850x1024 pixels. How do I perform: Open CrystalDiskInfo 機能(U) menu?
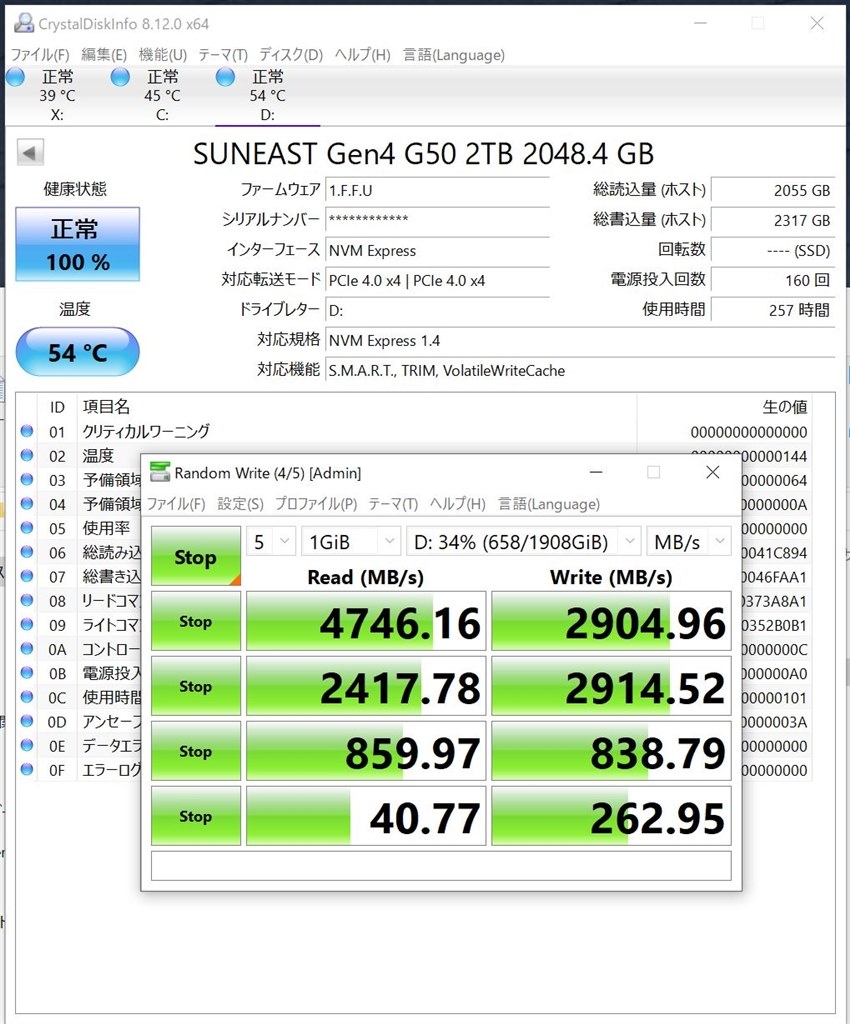pyautogui.click(x=163, y=55)
